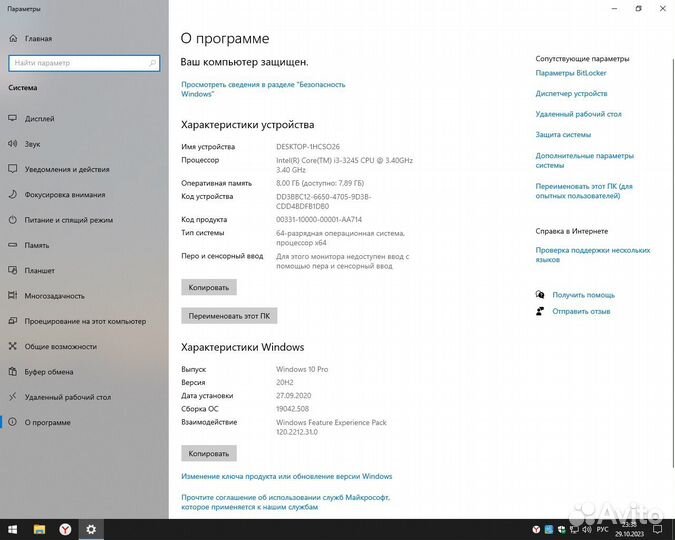This screenshot has height=540, width=675.
Task: Select OS build value 19042.508
Action: (293, 409)
